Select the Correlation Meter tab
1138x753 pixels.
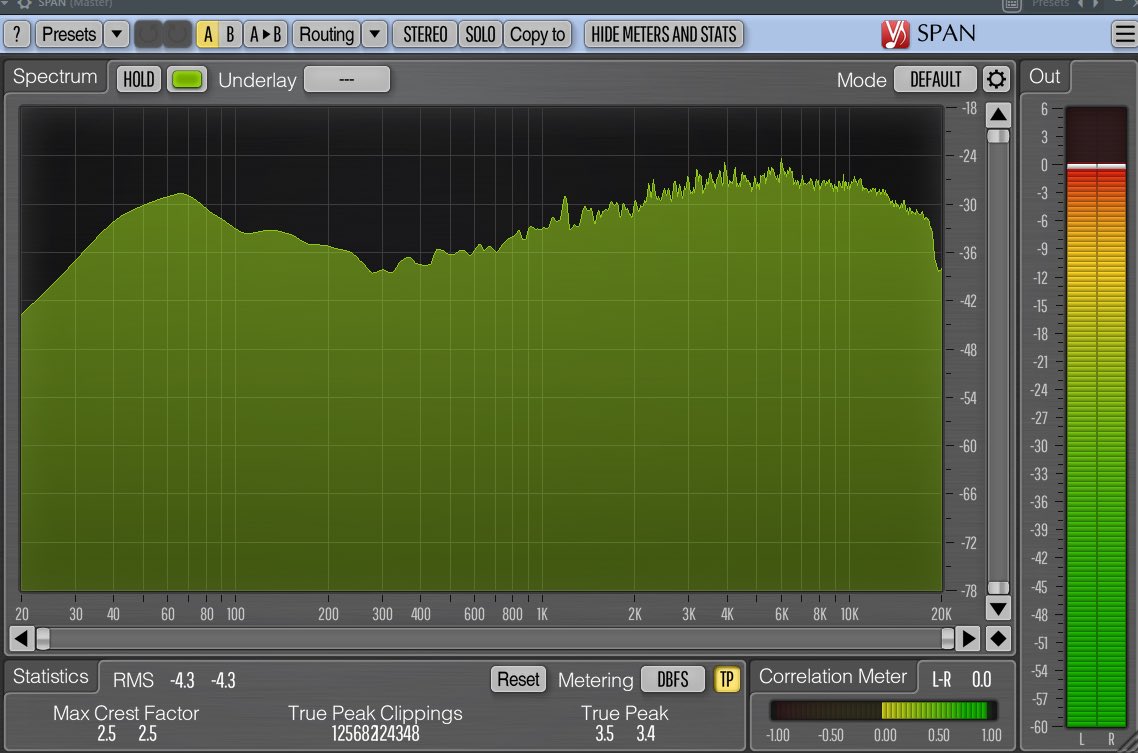tap(832, 676)
